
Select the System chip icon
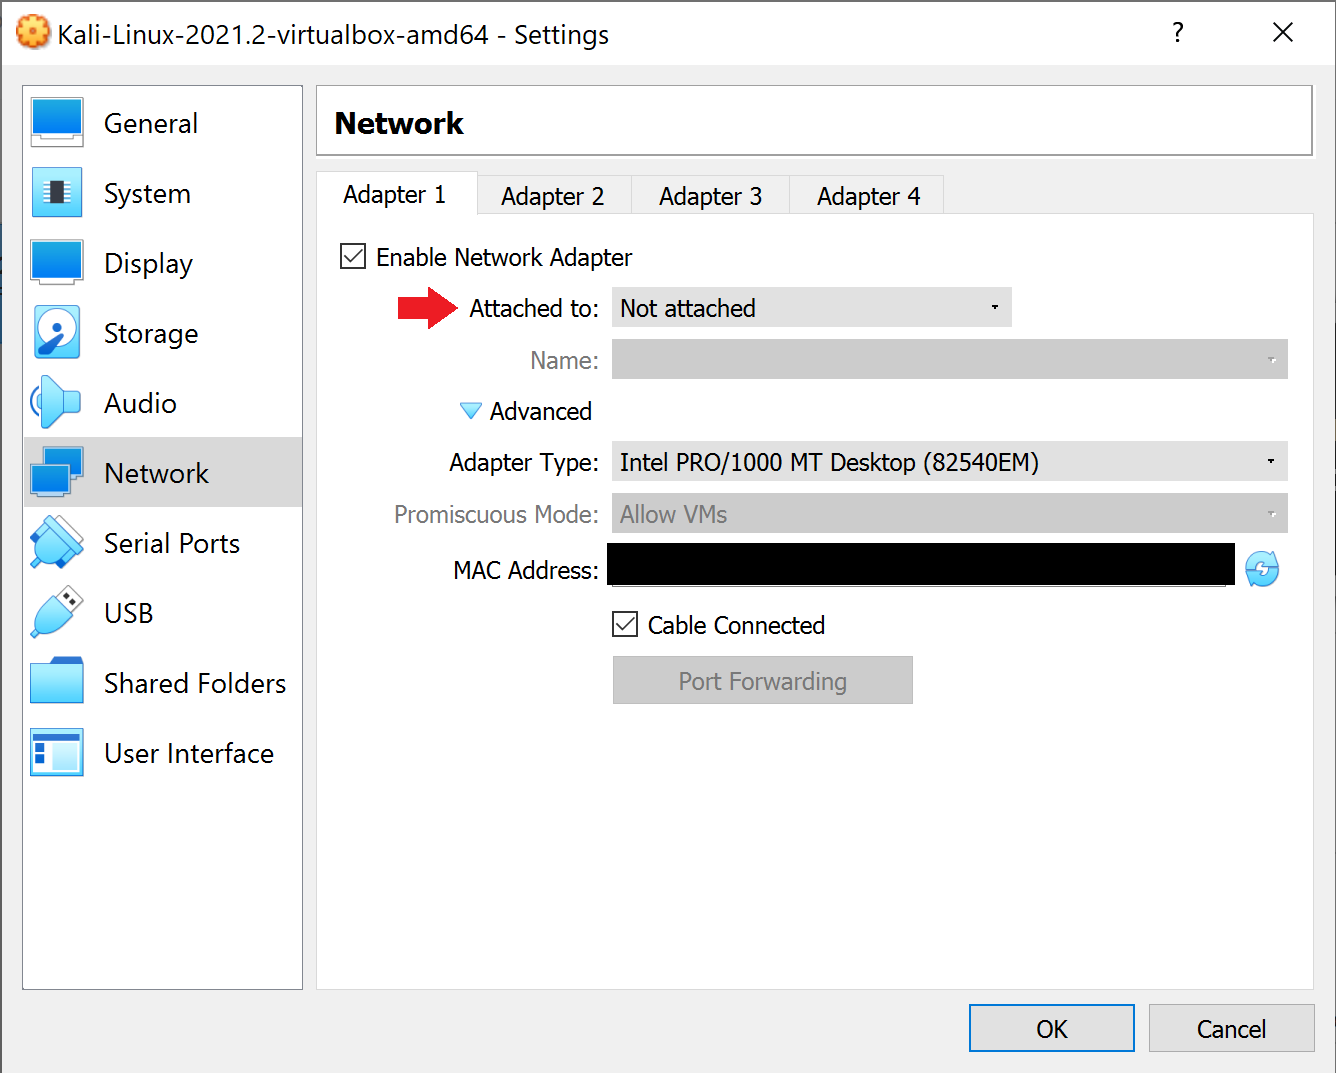click(x=57, y=193)
